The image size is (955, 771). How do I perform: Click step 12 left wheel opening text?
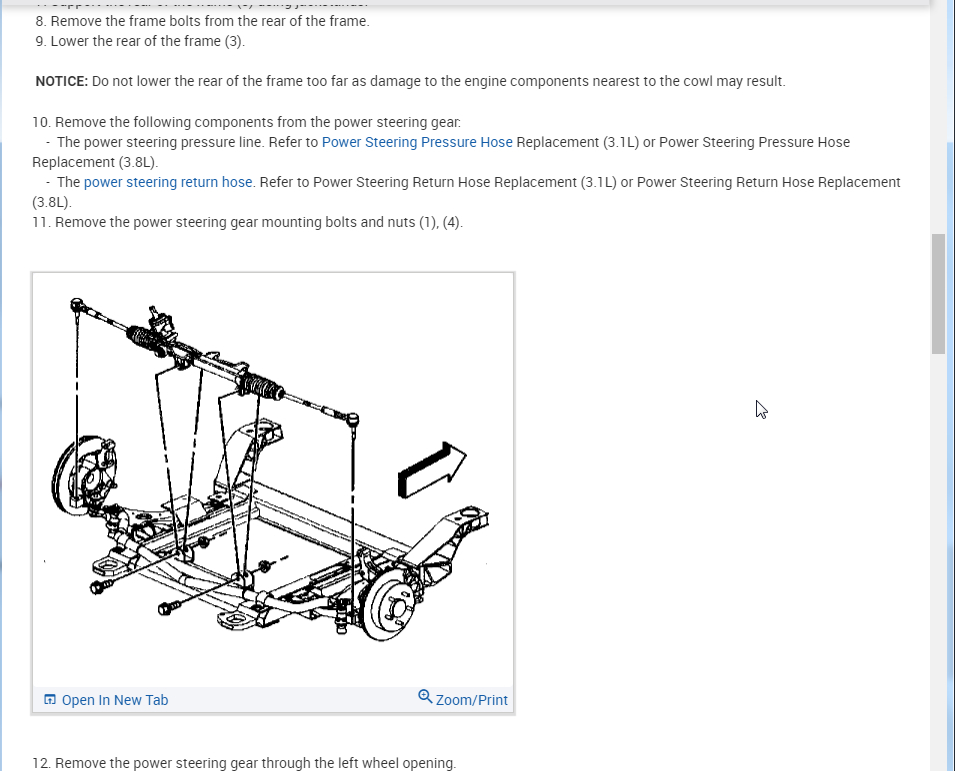coord(244,763)
